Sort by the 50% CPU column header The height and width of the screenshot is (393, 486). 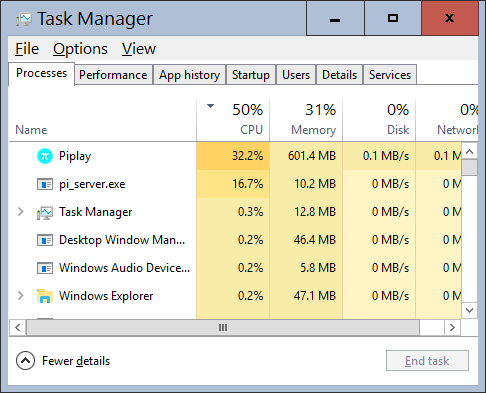pos(233,121)
